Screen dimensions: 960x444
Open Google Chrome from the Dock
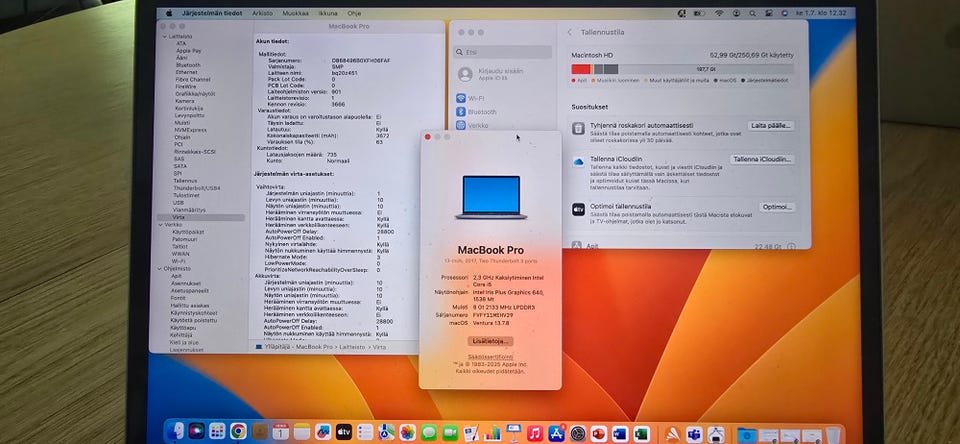238,431
